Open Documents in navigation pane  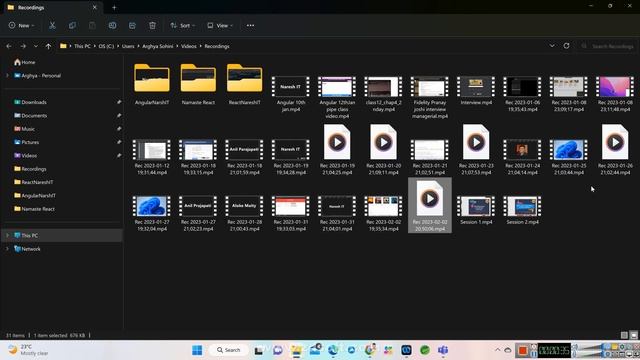(x=34, y=116)
